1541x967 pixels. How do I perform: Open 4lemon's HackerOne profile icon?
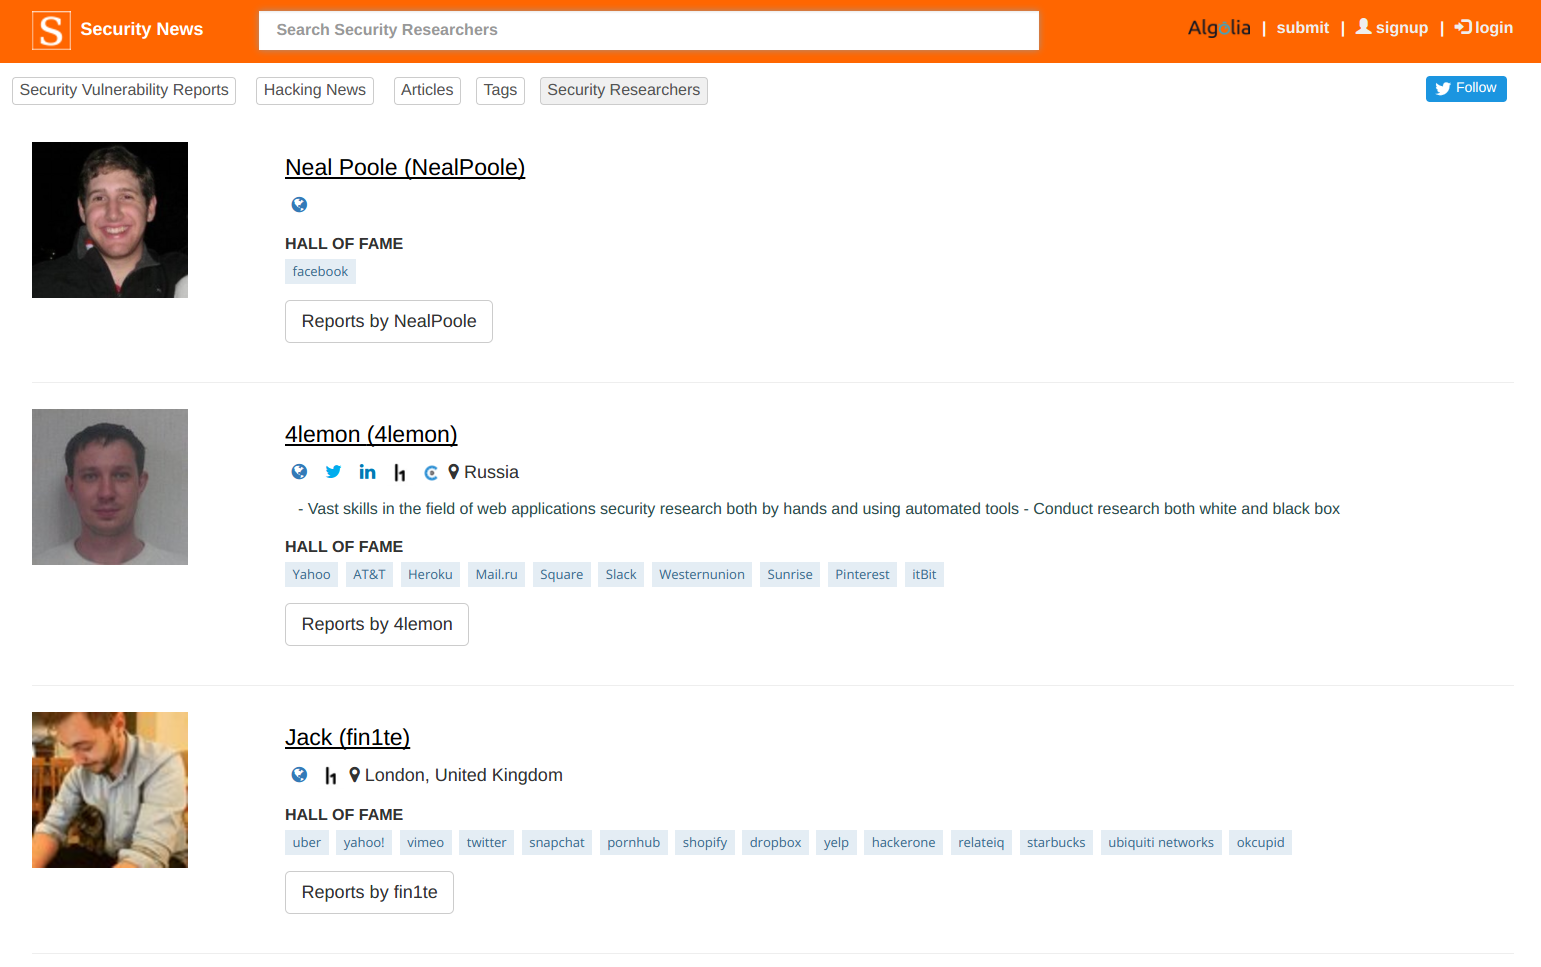click(400, 473)
